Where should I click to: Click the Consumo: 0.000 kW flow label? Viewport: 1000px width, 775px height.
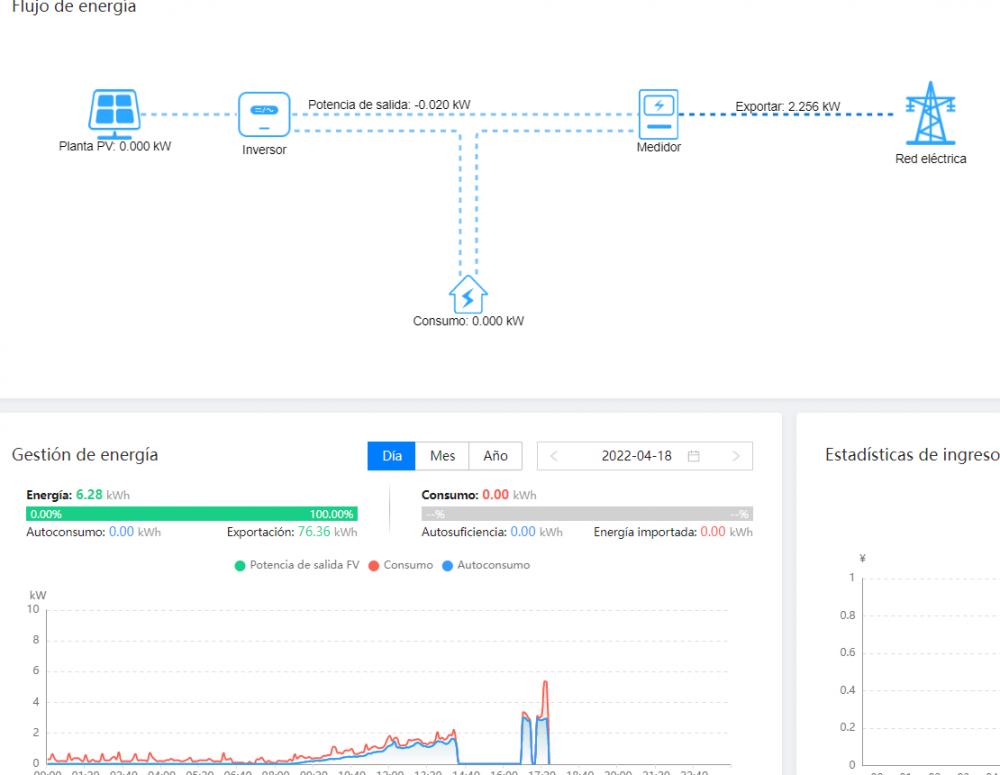[468, 321]
